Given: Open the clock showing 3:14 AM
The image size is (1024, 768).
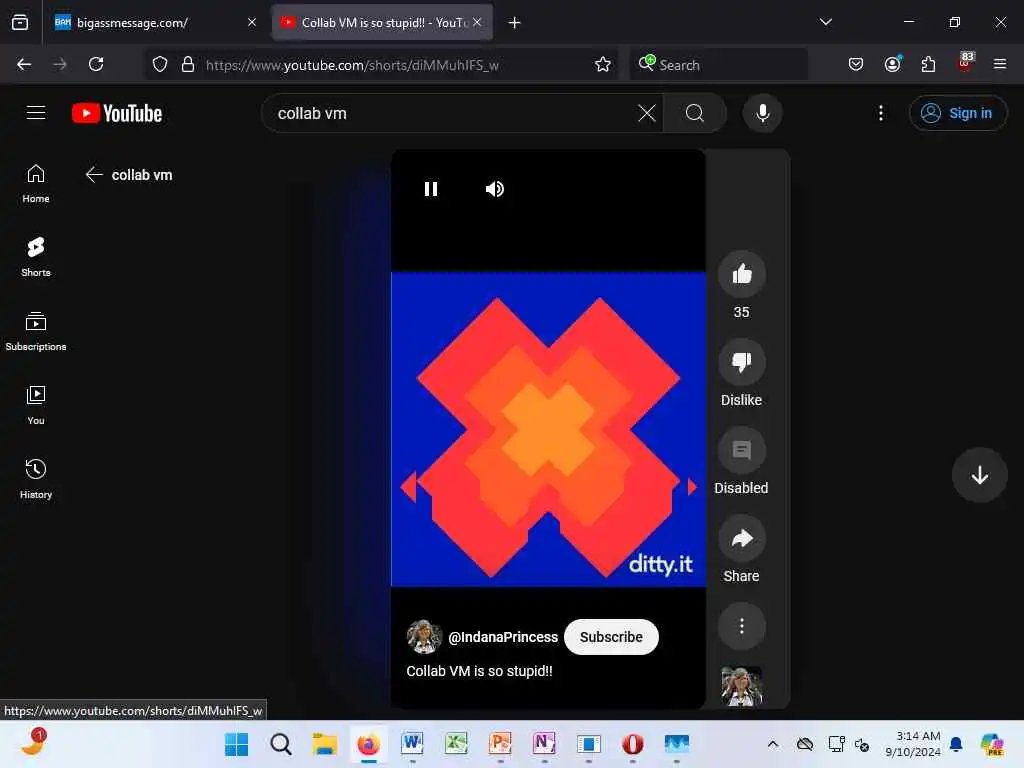Looking at the screenshot, I should 913,744.
